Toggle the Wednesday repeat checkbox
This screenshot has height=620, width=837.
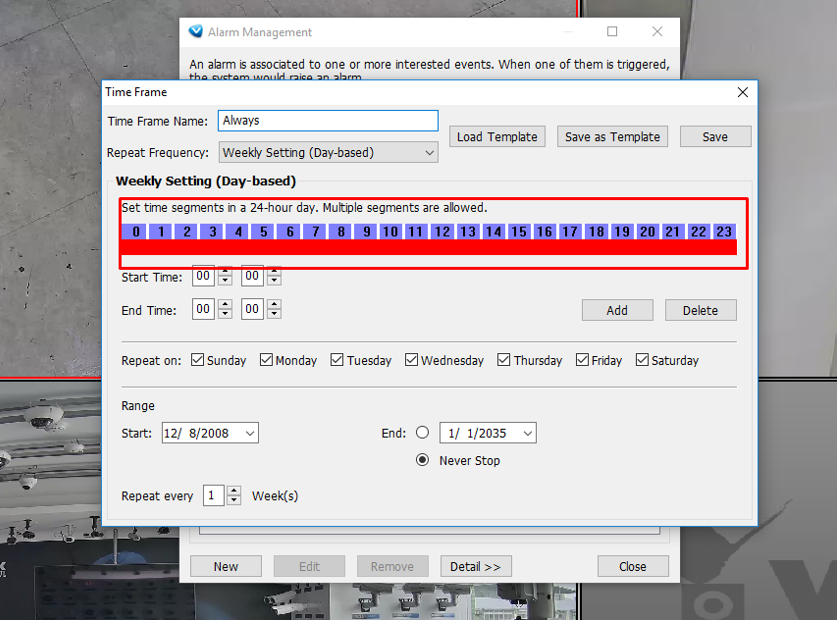[412, 360]
